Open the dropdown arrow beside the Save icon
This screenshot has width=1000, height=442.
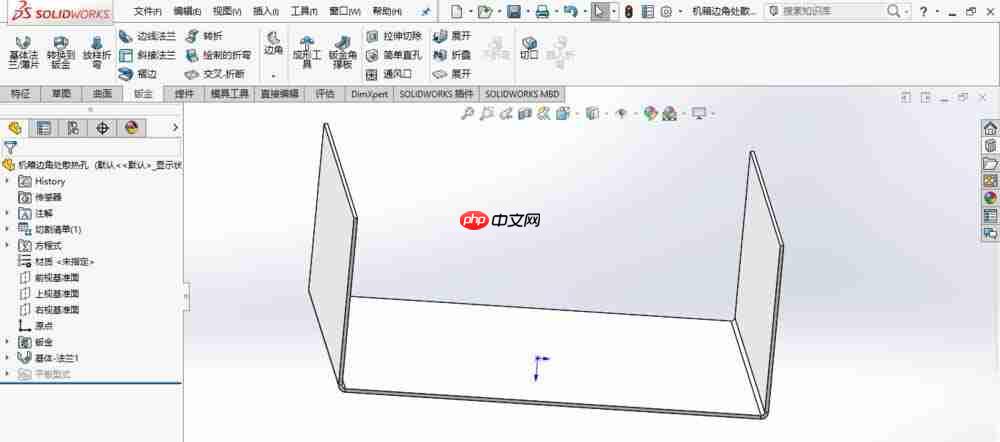[527, 11]
